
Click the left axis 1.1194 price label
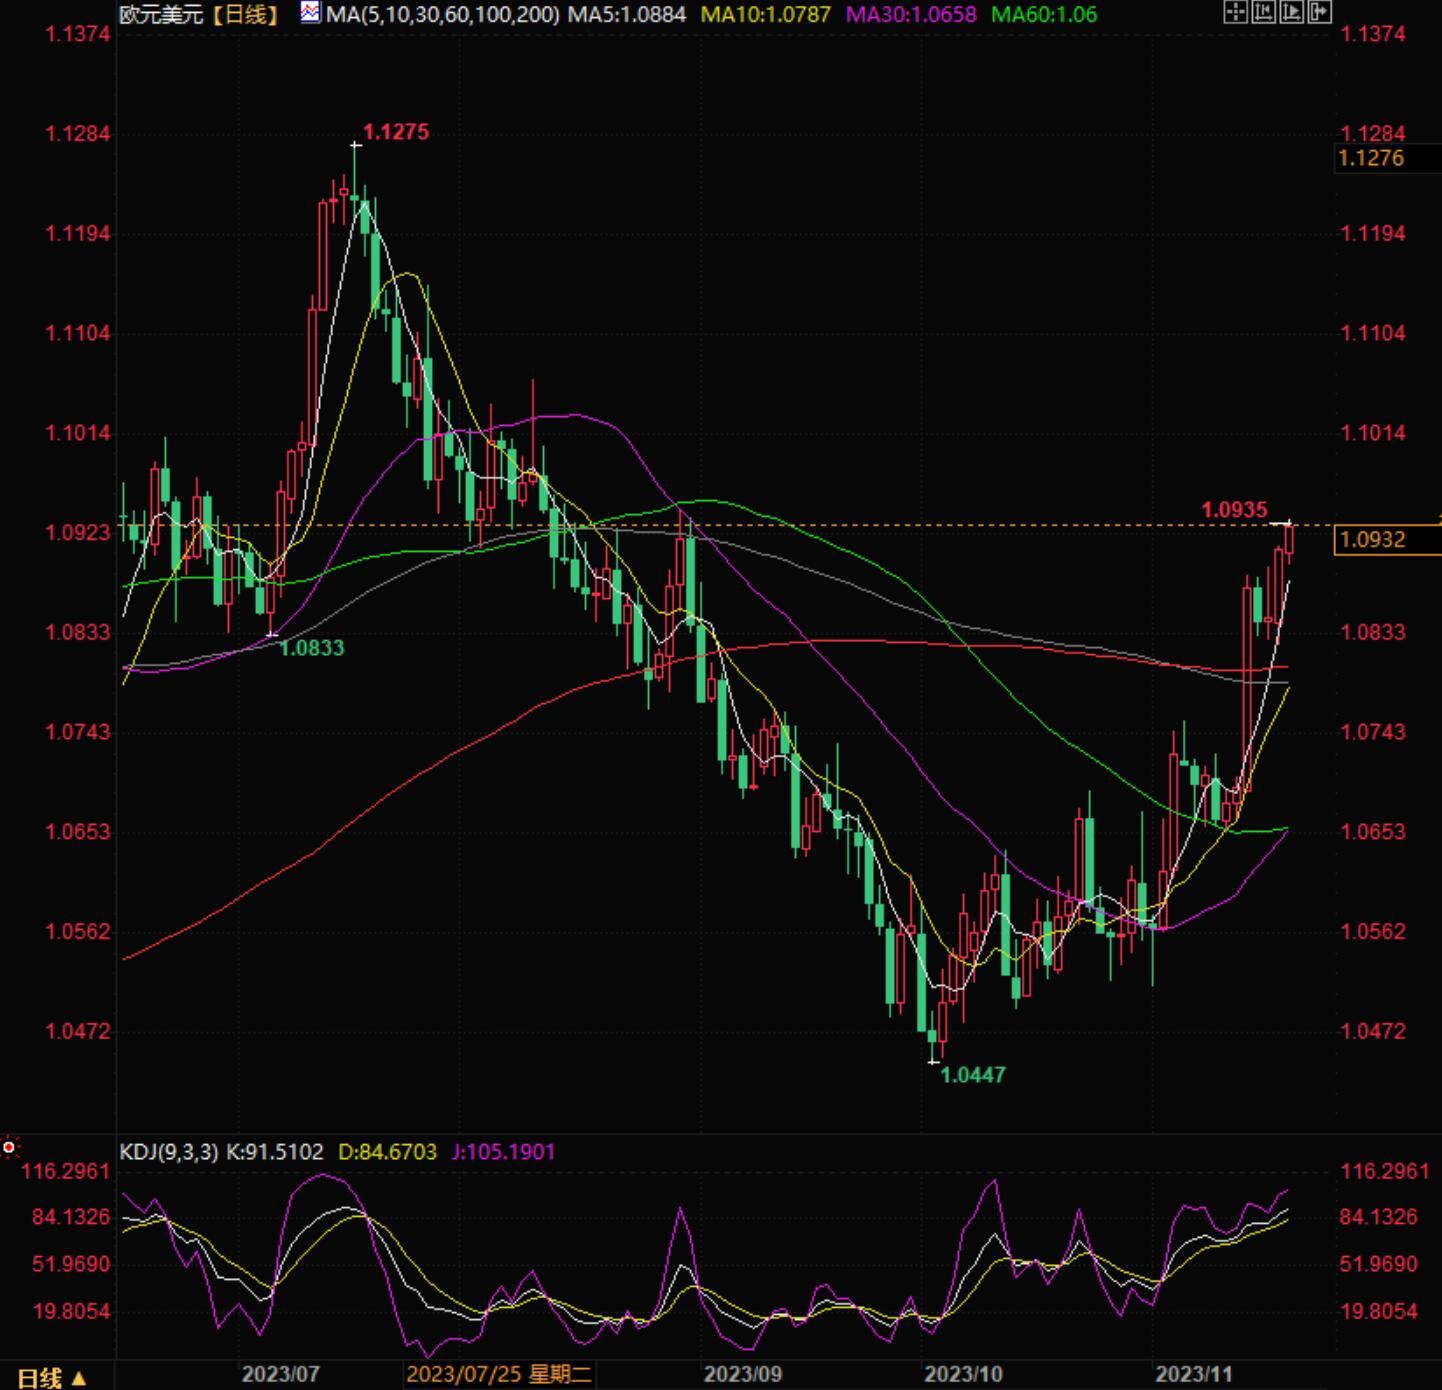click(78, 234)
